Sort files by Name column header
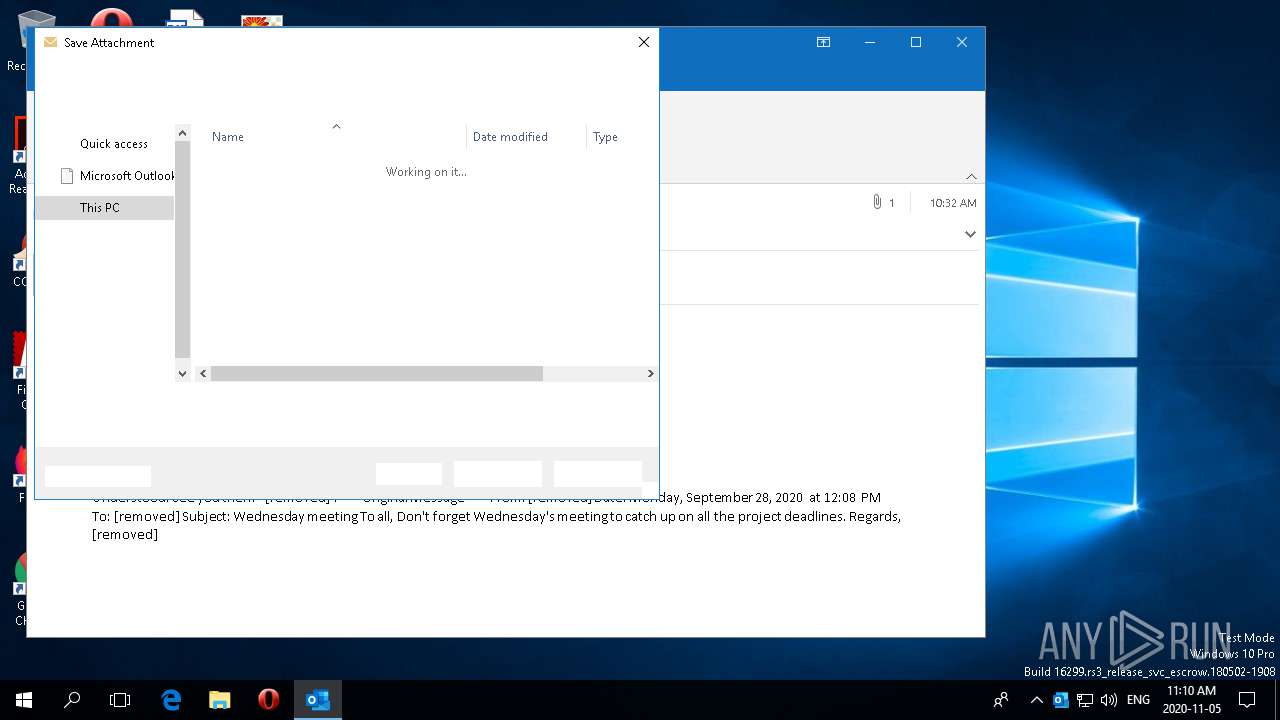1280x720 pixels. [x=228, y=137]
